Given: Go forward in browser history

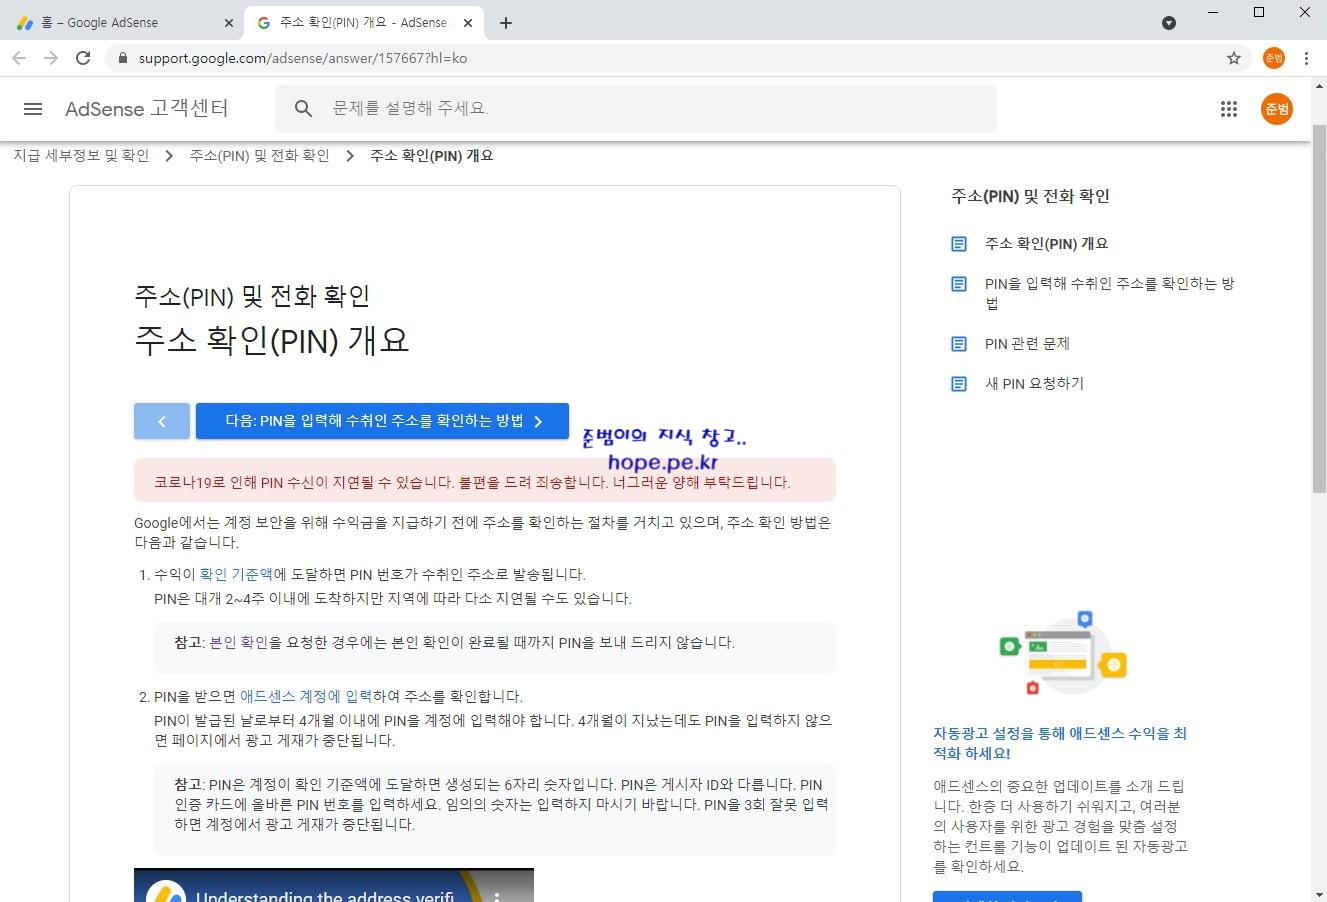Looking at the screenshot, I should pyautogui.click(x=51, y=58).
